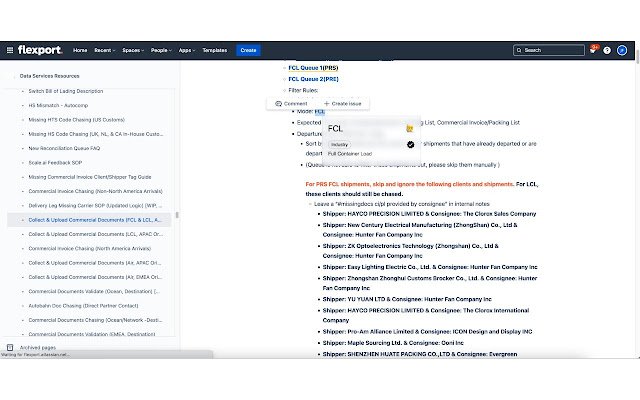Open Commercial Invoice Chasing (North America Arrivals)
This screenshot has width=640, height=400.
tap(90, 248)
